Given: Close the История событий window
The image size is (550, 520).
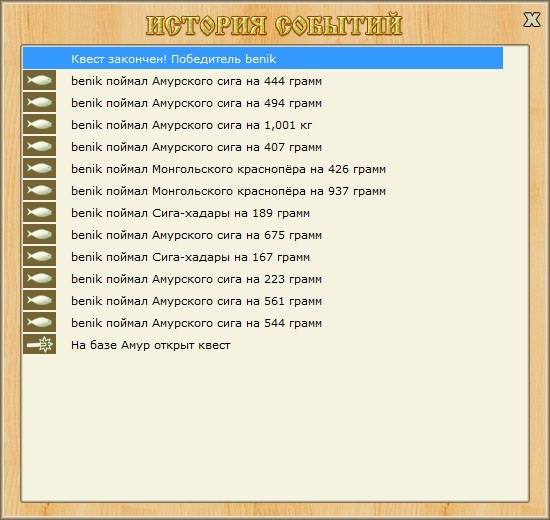Looking at the screenshot, I should 532,20.
